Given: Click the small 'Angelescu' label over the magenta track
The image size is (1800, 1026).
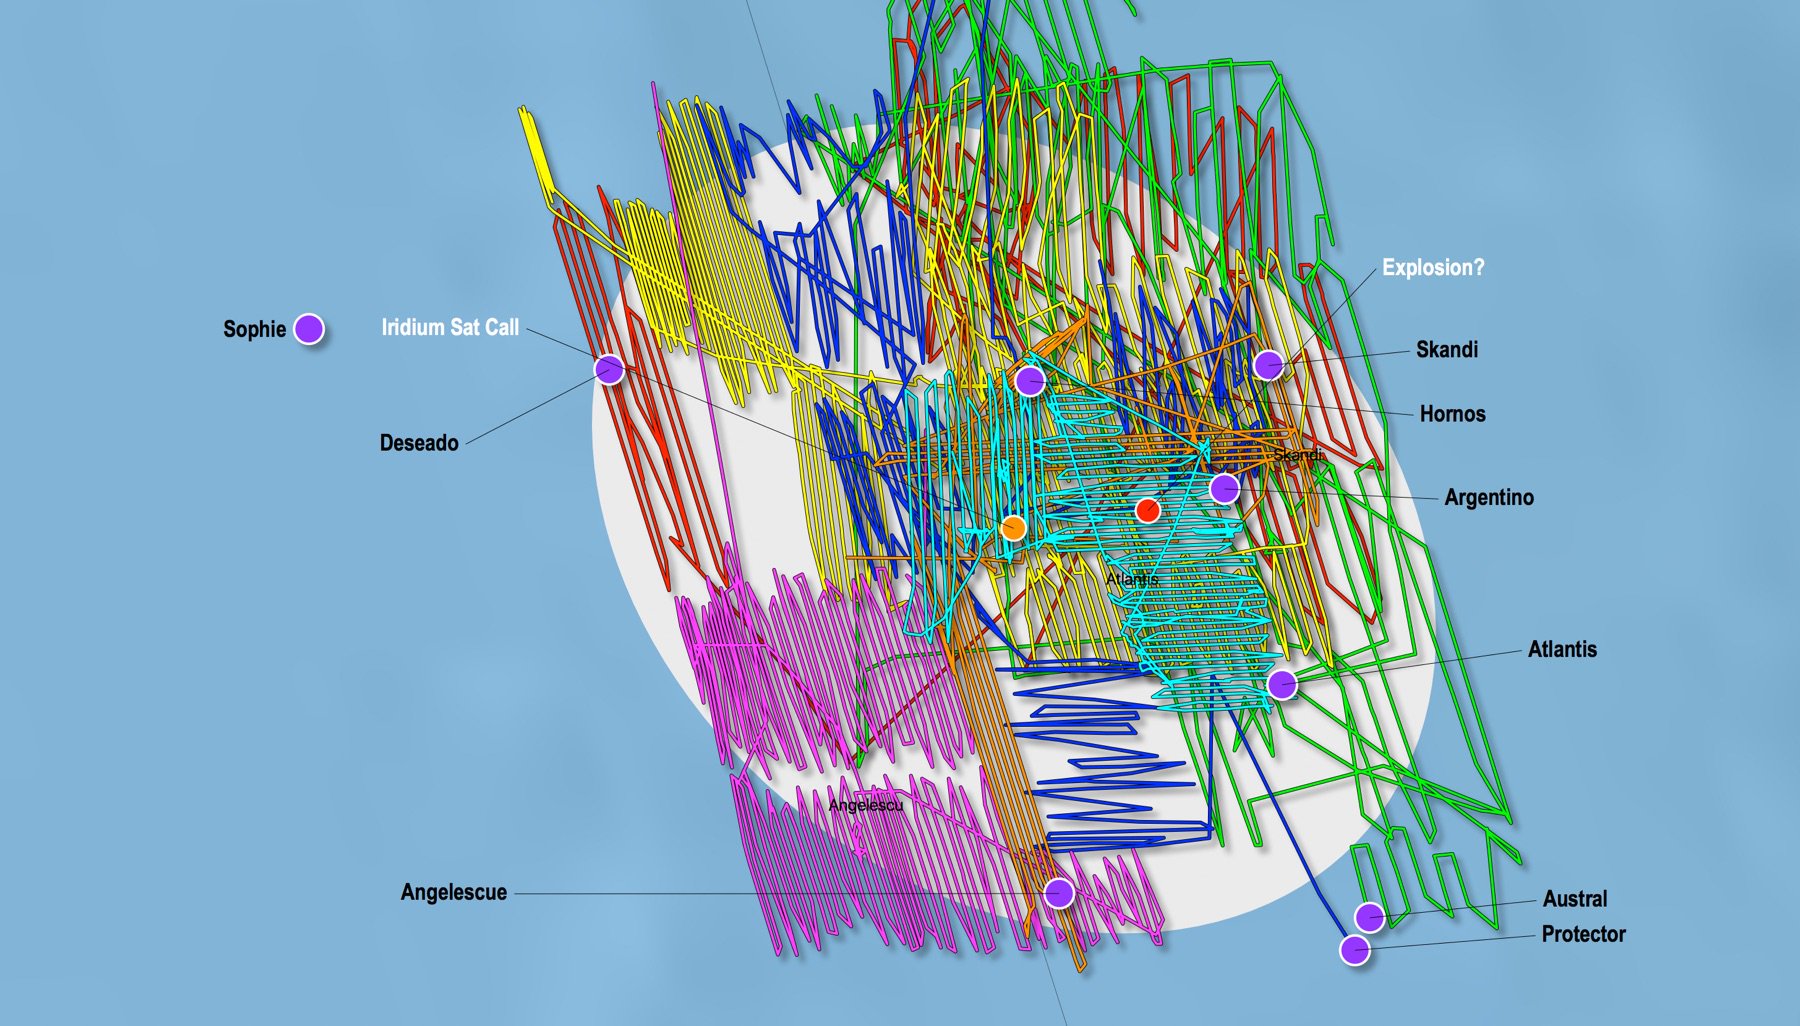Looking at the screenshot, I should coord(866,805).
